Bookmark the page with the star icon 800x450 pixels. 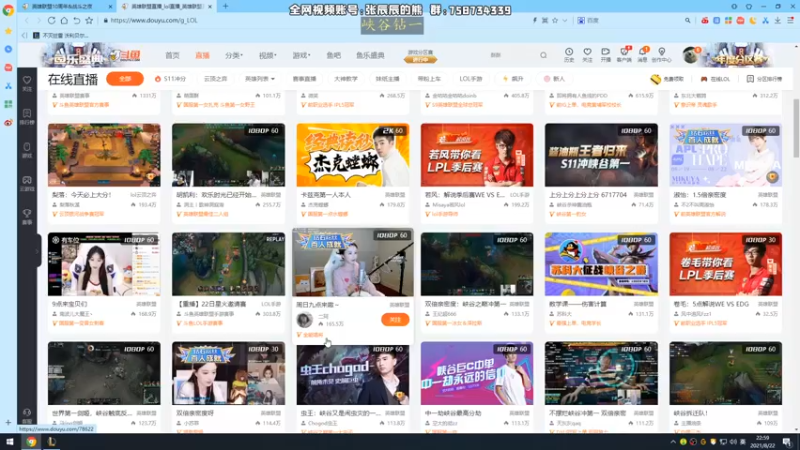[89, 20]
